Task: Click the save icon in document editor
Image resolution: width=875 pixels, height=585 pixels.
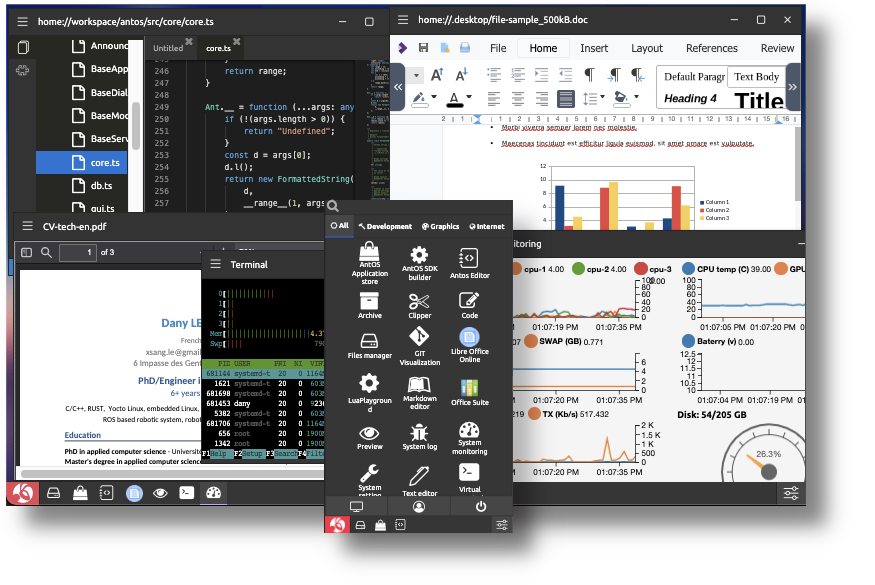Action: 423,48
